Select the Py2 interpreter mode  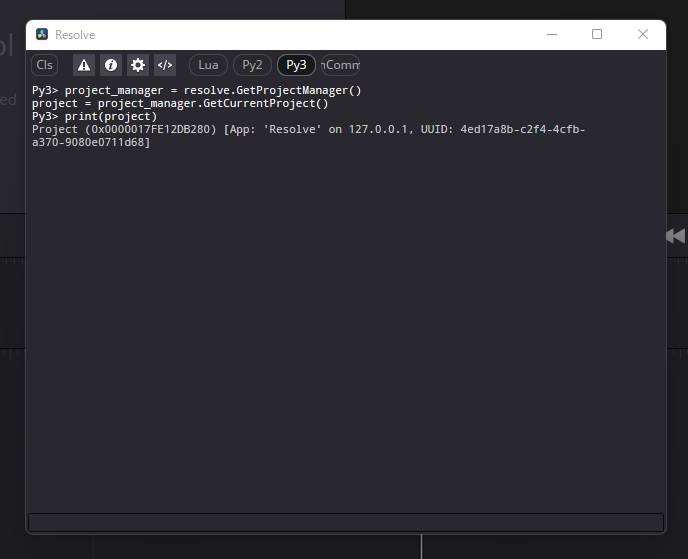point(252,65)
